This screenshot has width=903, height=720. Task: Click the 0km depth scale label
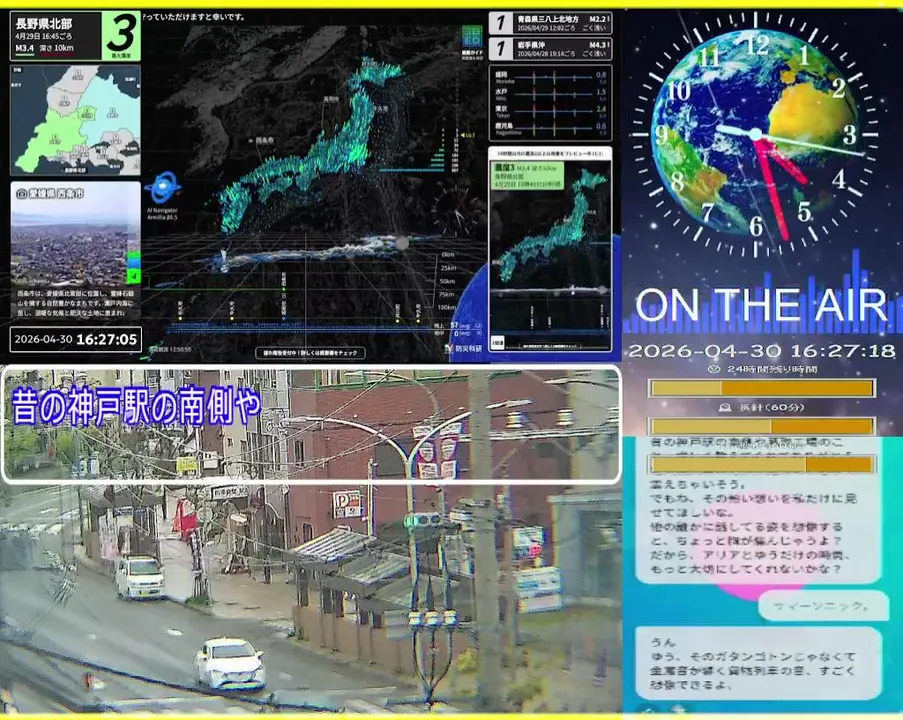point(447,254)
